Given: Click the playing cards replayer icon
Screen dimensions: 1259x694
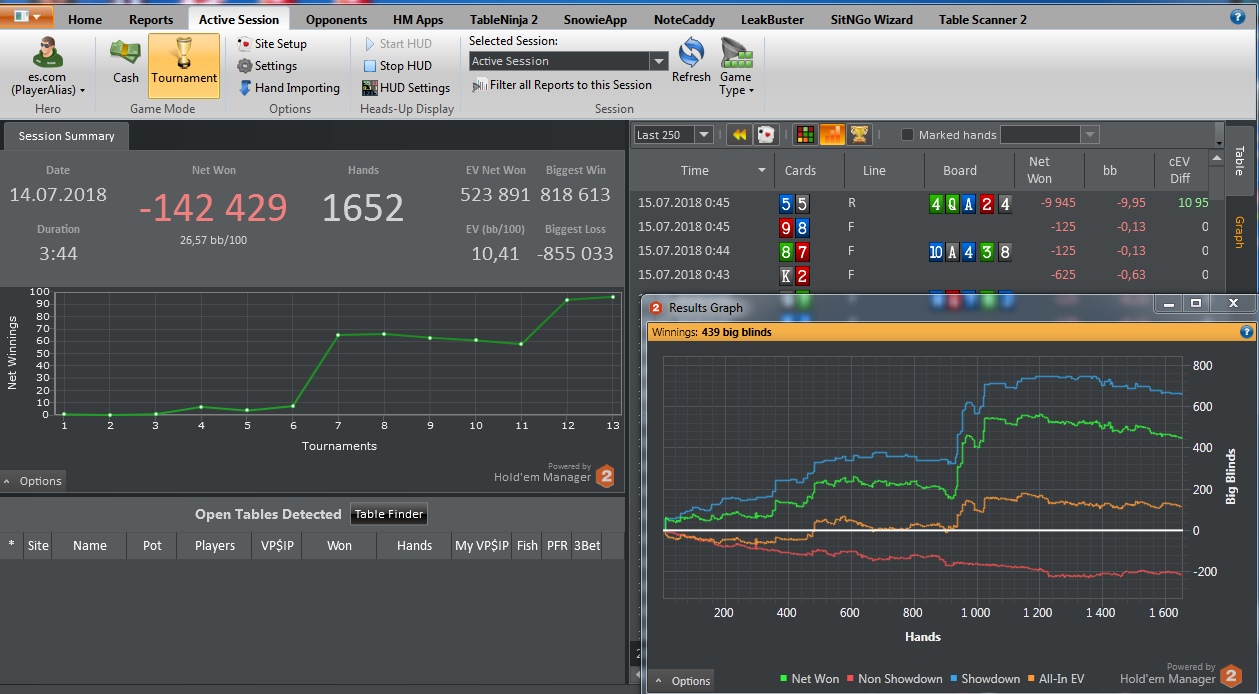Looking at the screenshot, I should (765, 135).
